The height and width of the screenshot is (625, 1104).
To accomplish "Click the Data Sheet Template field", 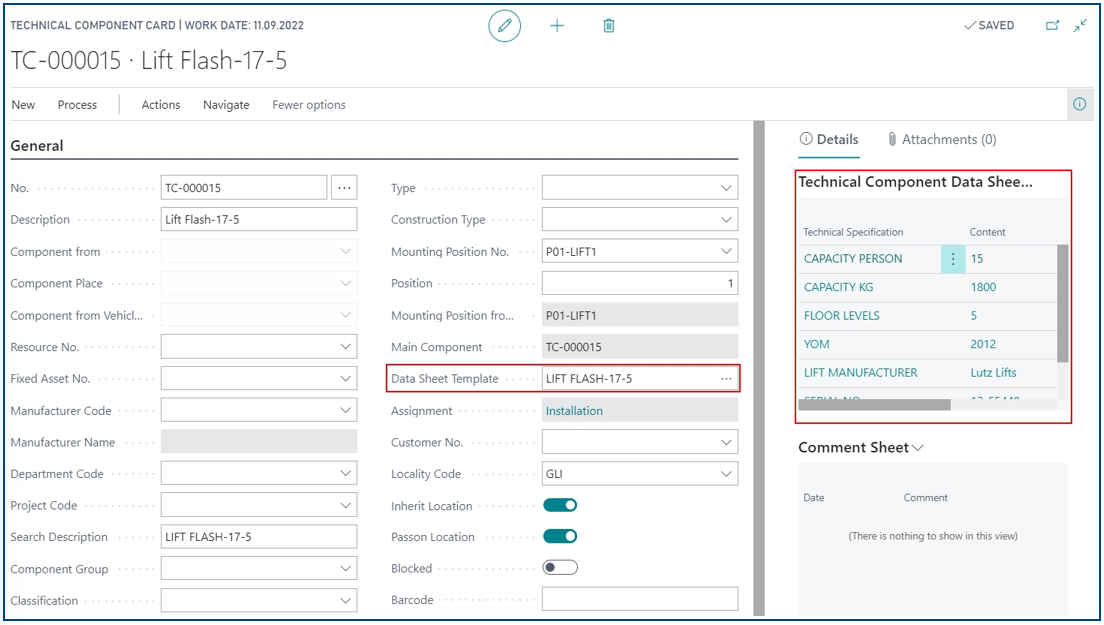I will click(639, 379).
